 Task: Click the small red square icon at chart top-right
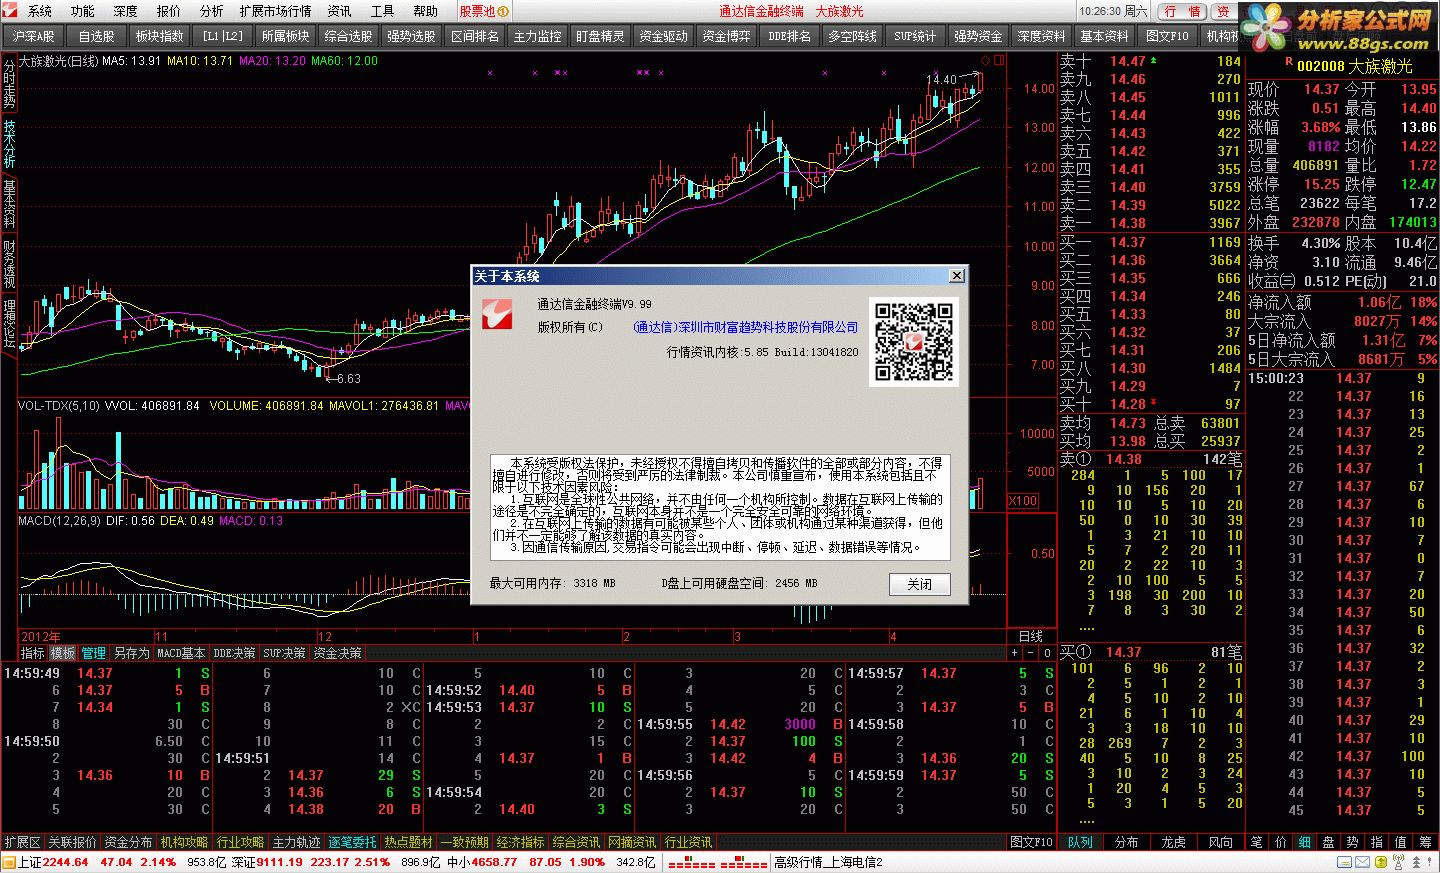(999, 60)
